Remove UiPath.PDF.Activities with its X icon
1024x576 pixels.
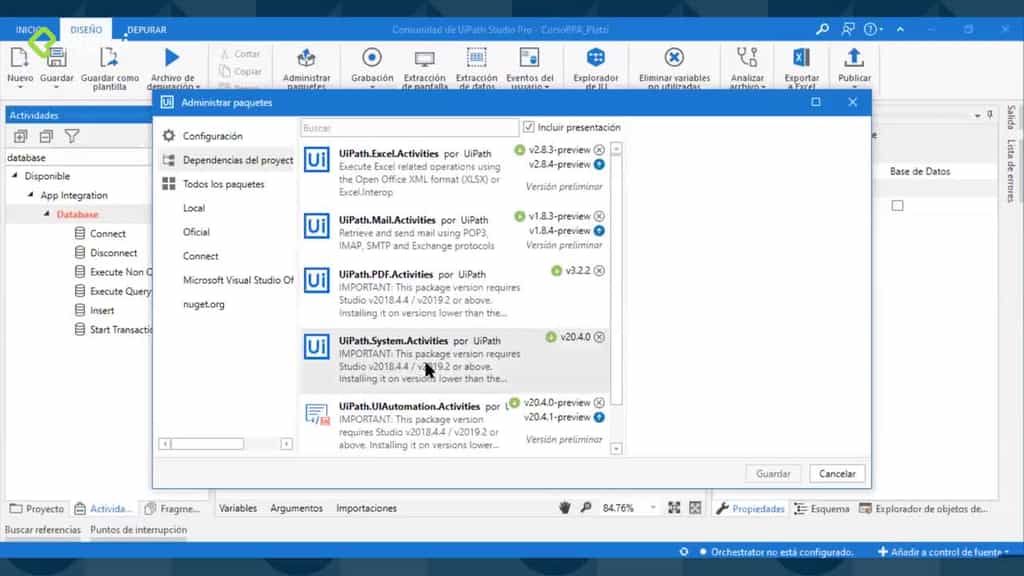[x=599, y=270]
